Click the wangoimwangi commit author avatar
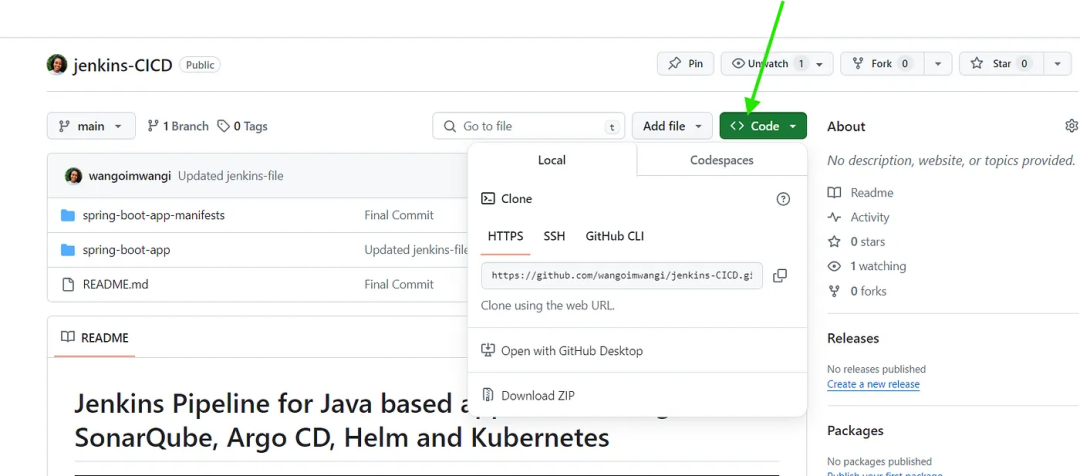The height and width of the screenshot is (476, 1080). (74, 176)
